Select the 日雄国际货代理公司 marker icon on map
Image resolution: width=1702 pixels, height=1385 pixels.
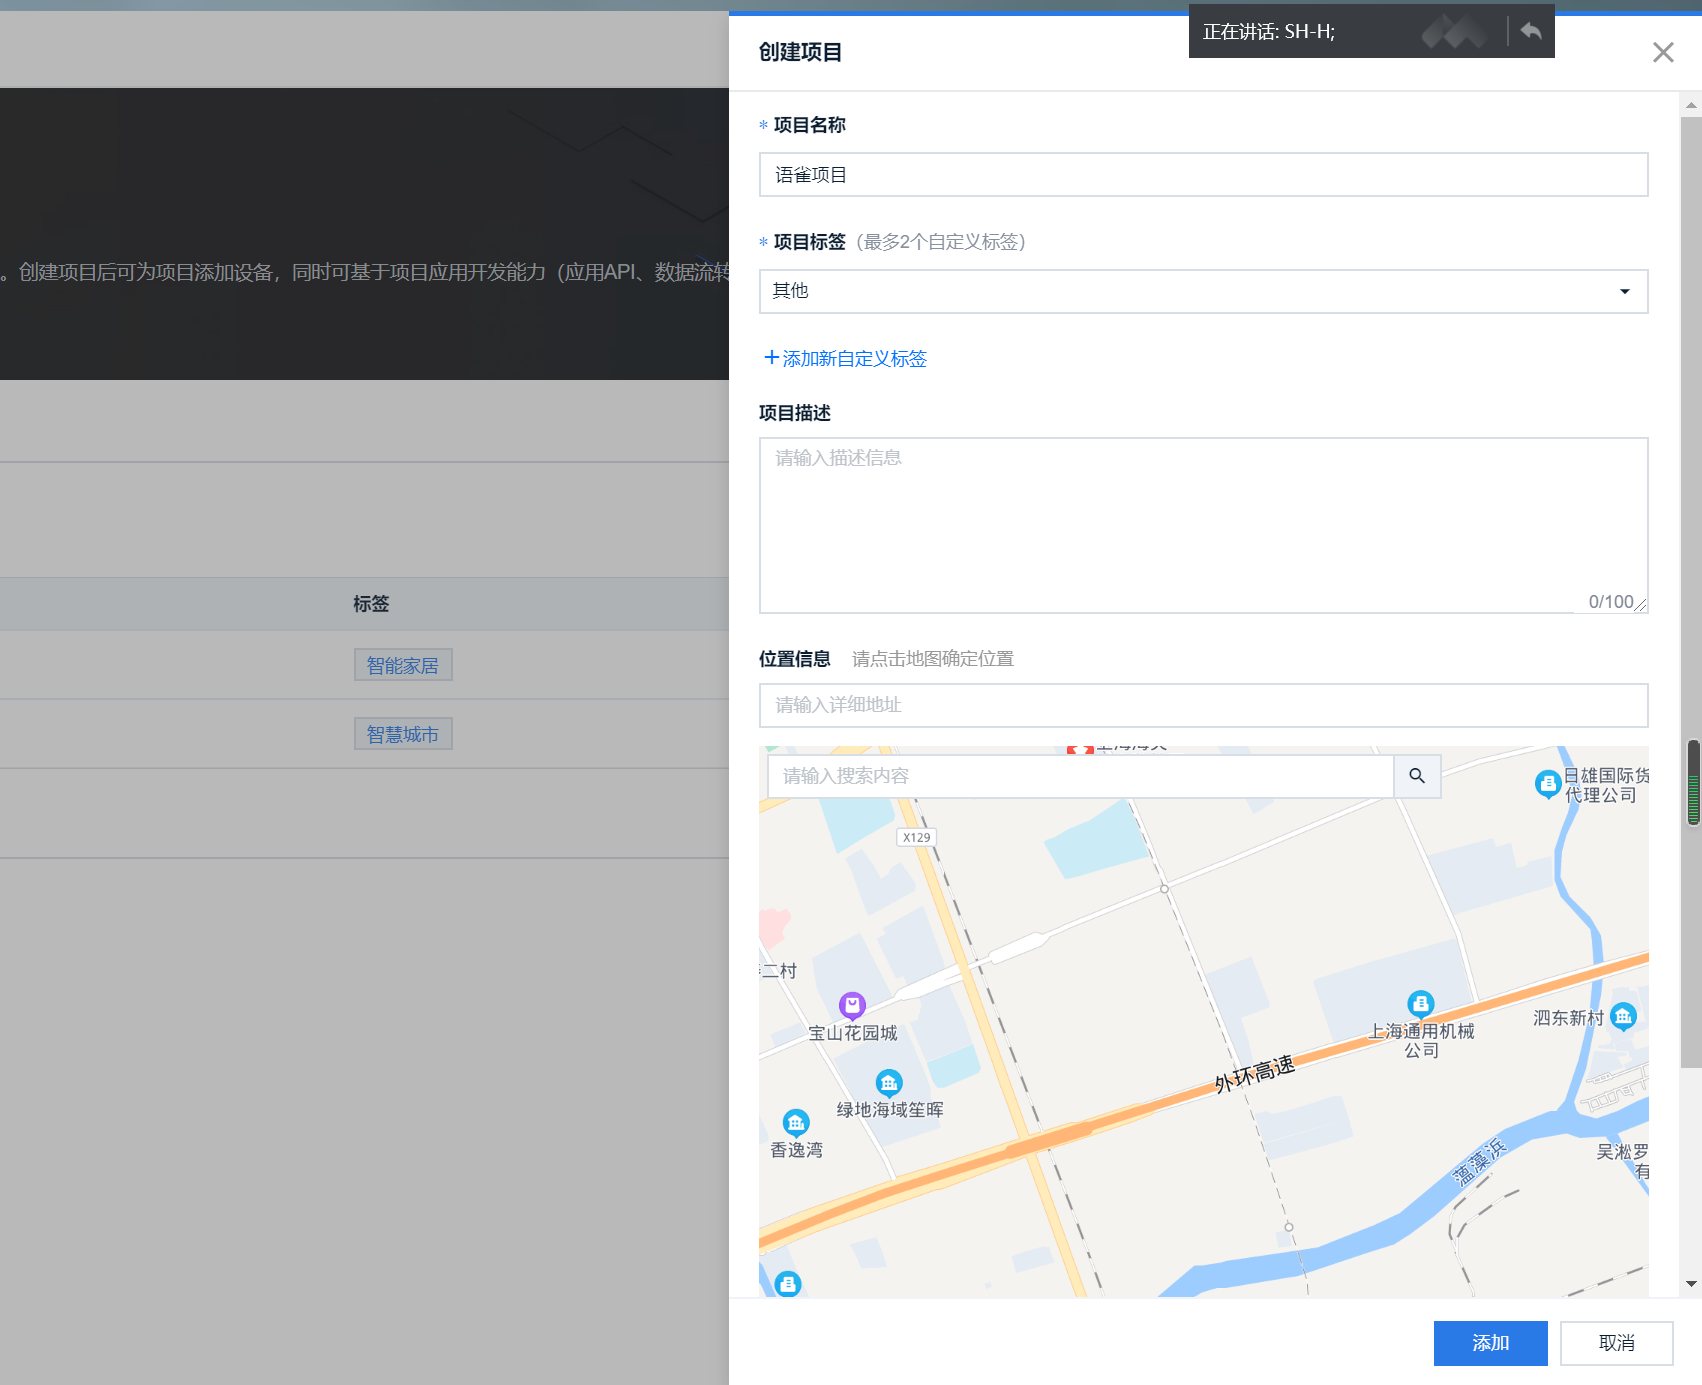[1548, 784]
